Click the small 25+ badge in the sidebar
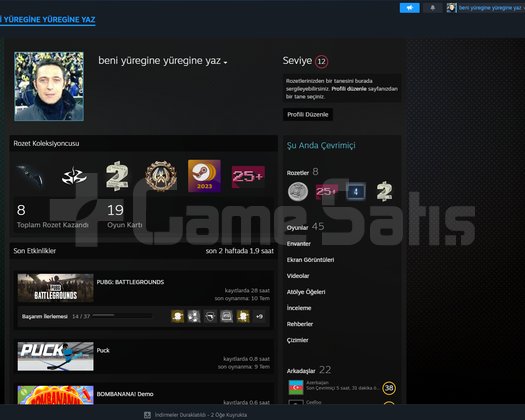The image size is (525, 420). coord(326,192)
